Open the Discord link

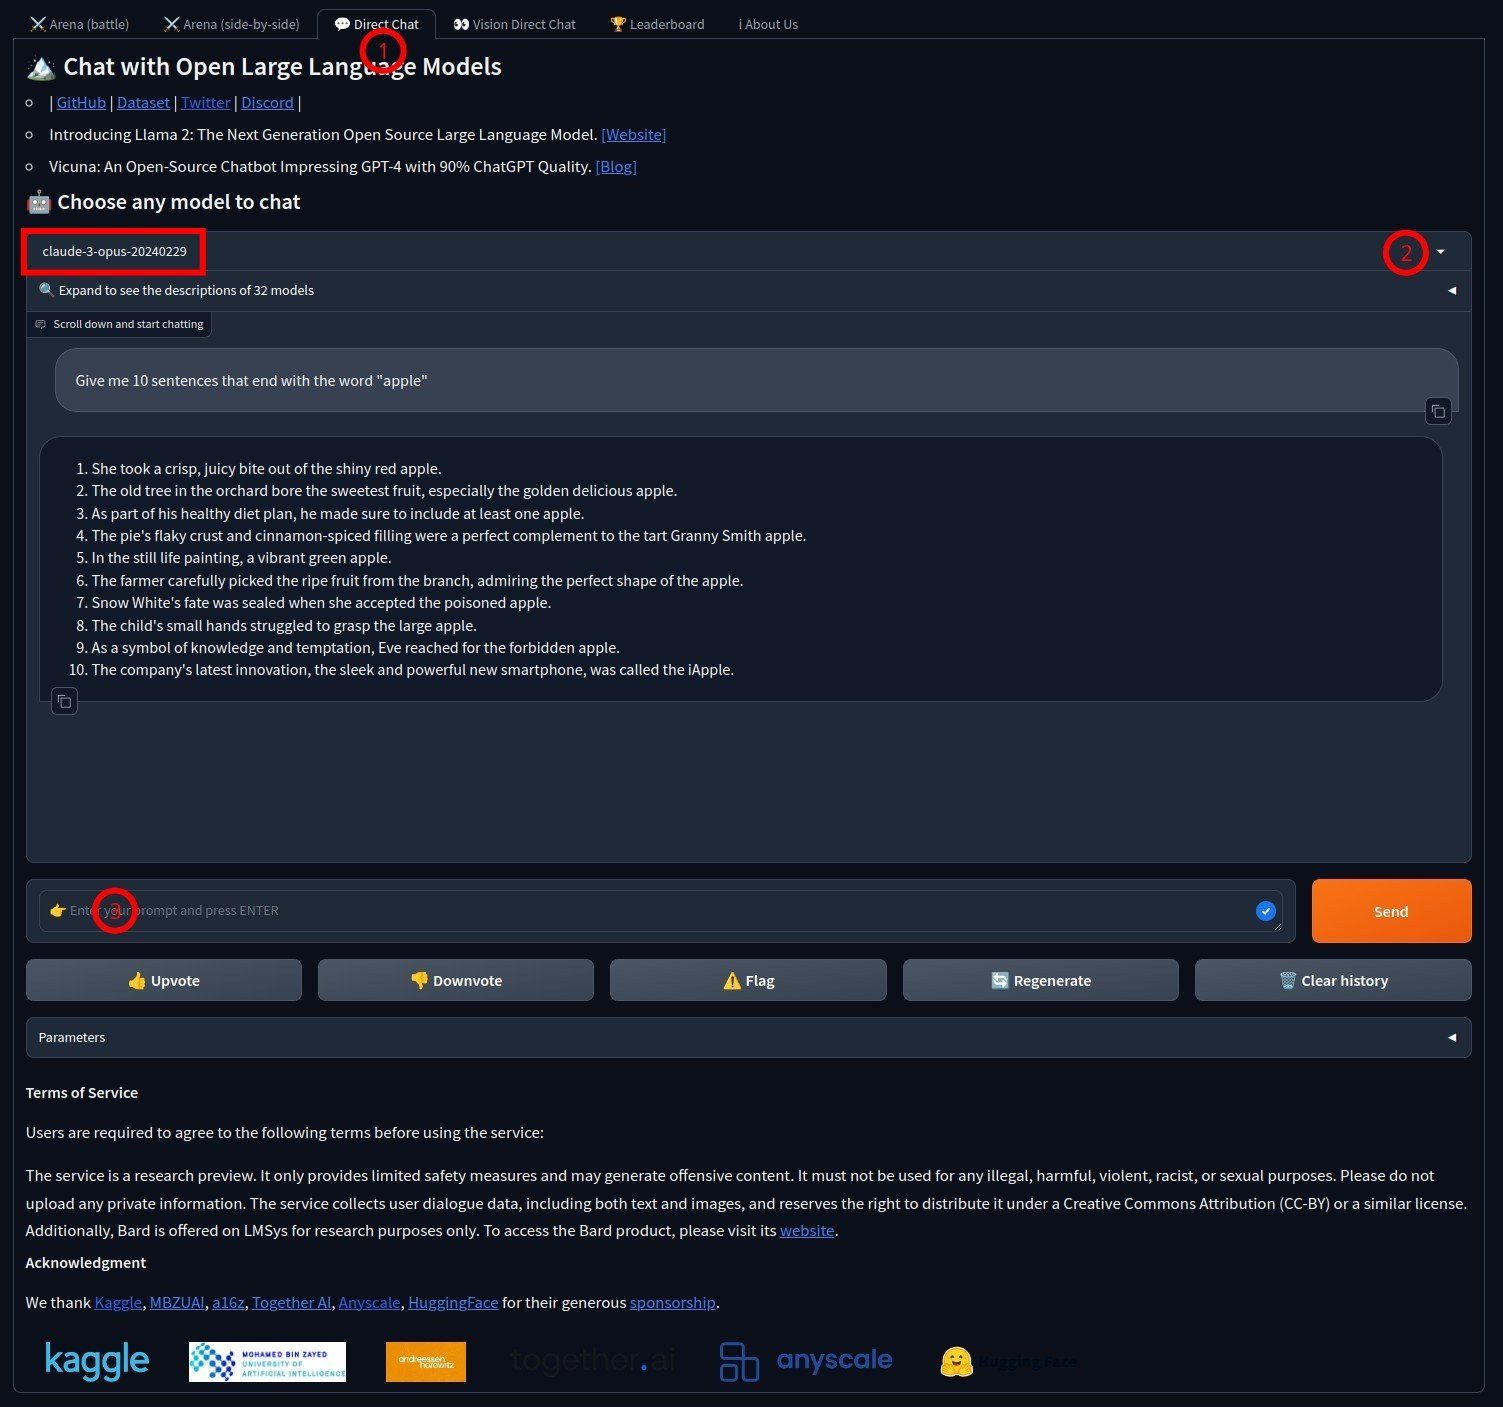click(267, 103)
